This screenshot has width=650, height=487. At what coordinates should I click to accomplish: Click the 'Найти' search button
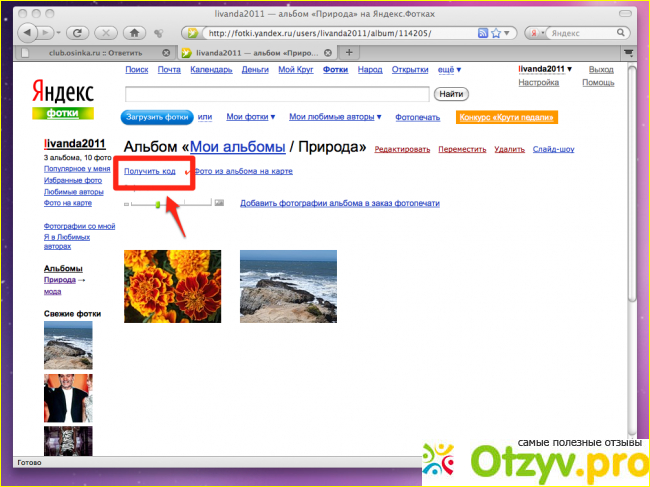[x=451, y=94]
